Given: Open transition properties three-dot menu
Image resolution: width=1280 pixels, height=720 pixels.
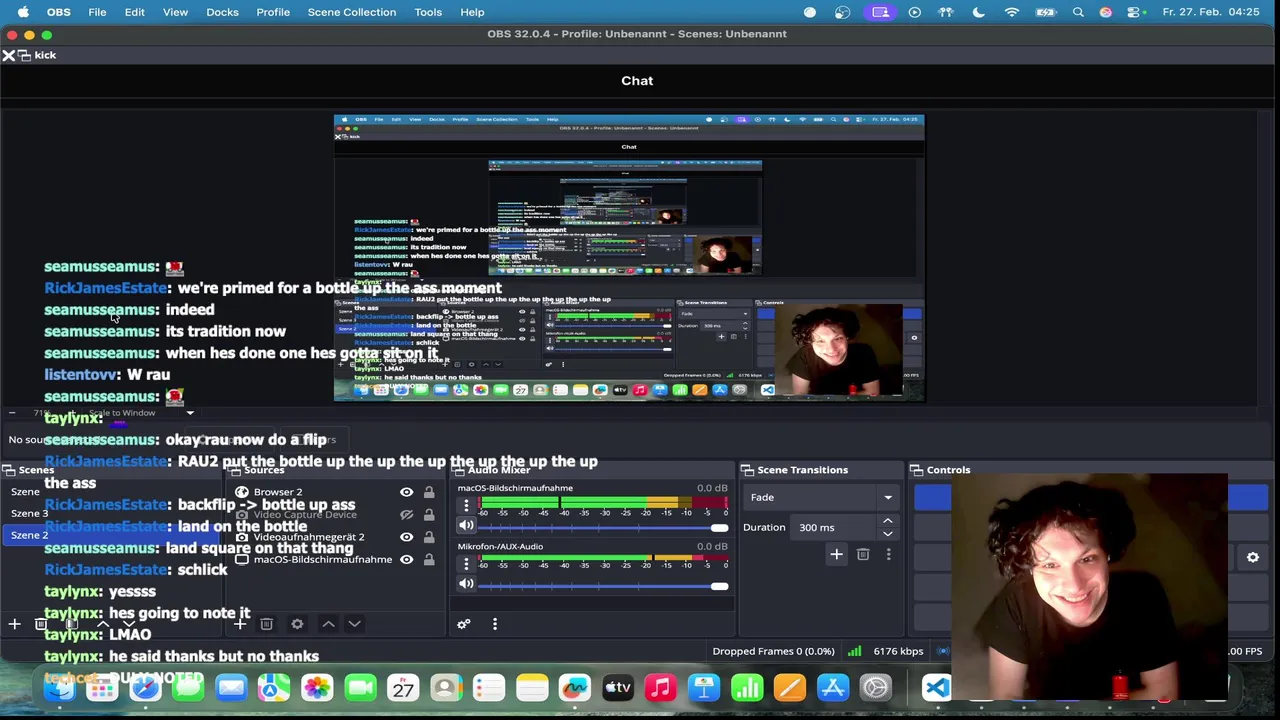Looking at the screenshot, I should 888,554.
